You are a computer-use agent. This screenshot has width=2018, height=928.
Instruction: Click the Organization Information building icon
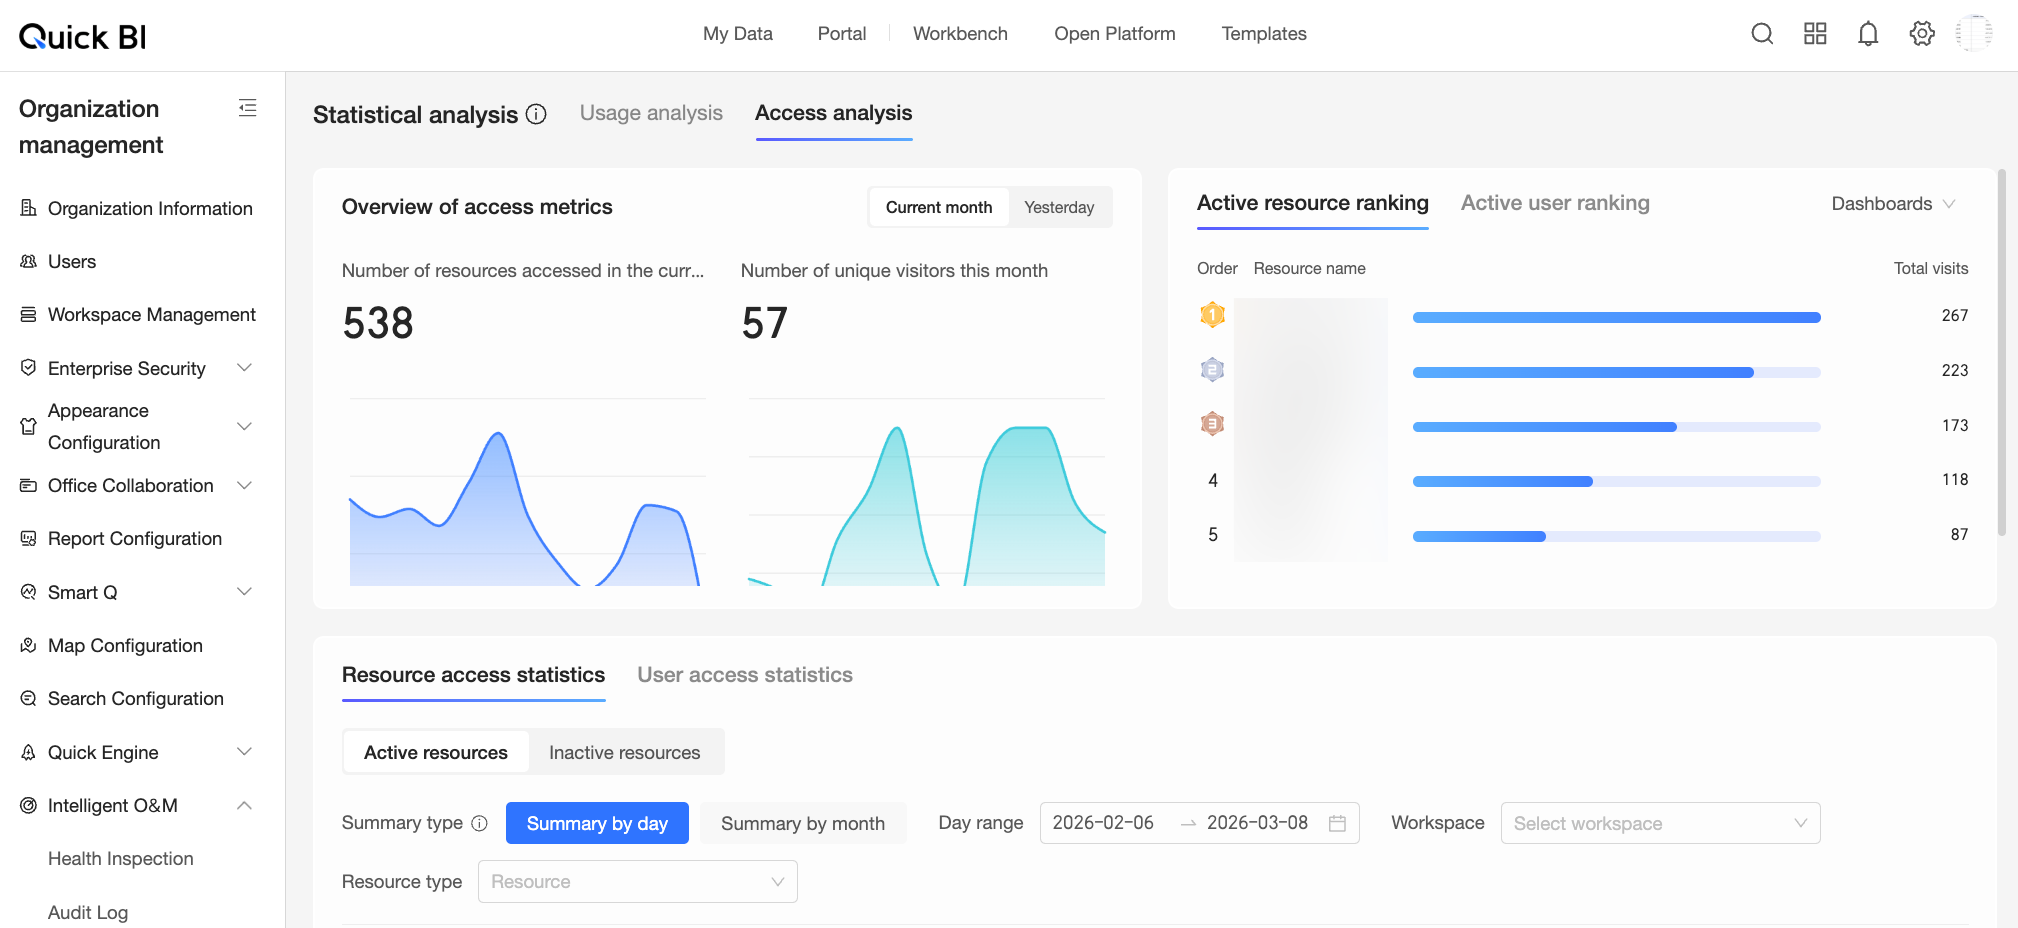point(28,208)
